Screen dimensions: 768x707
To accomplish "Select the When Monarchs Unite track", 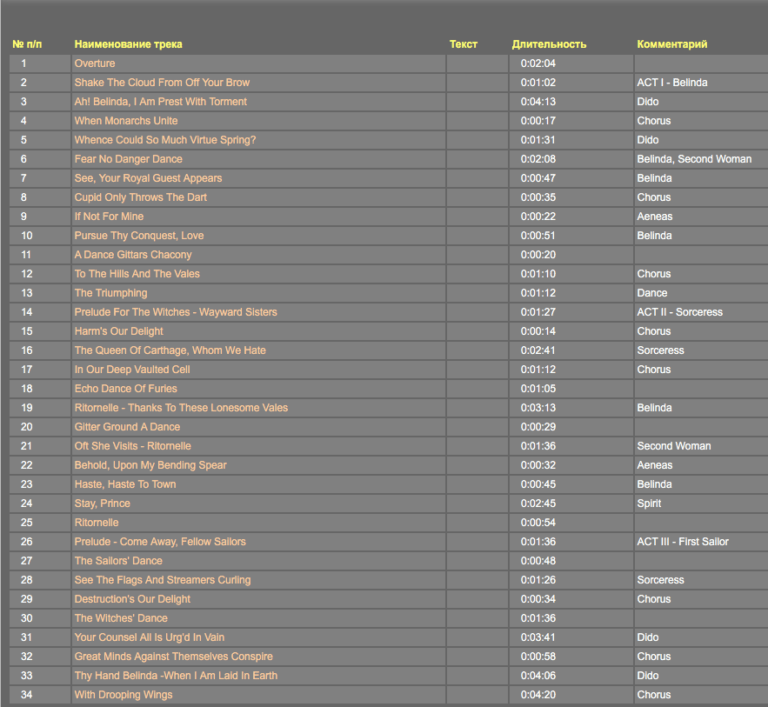I will tap(126, 121).
